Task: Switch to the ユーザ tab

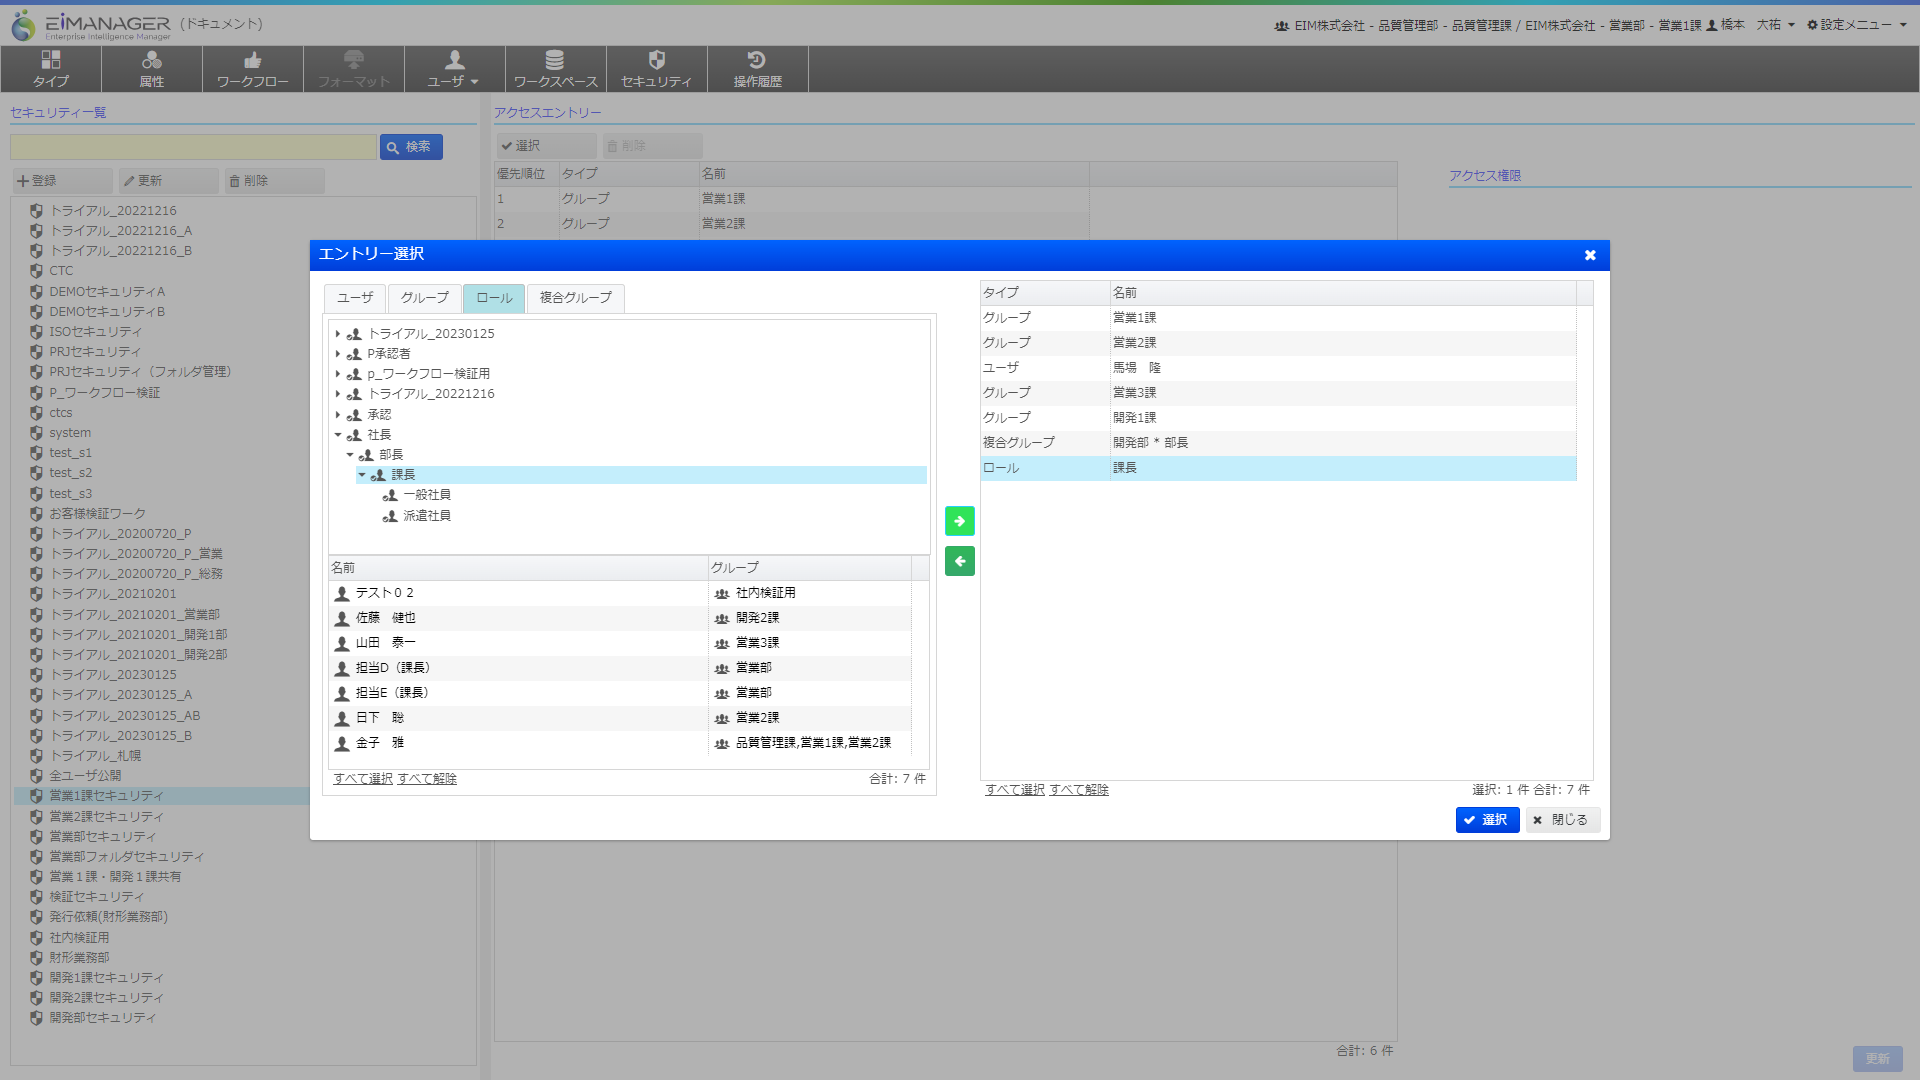Action: click(355, 298)
